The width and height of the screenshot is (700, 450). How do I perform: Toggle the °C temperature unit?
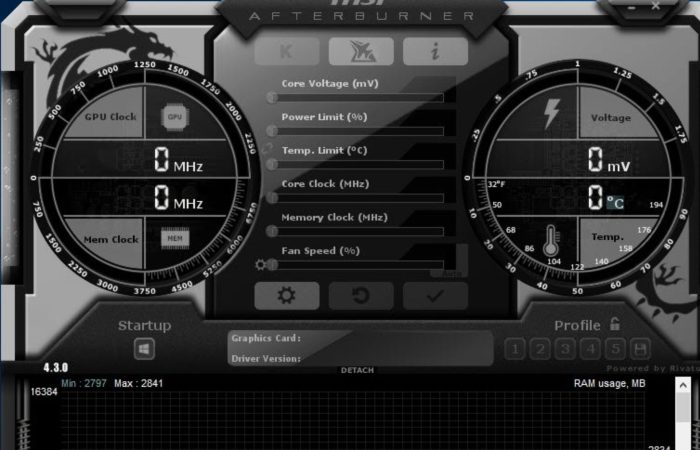point(615,203)
